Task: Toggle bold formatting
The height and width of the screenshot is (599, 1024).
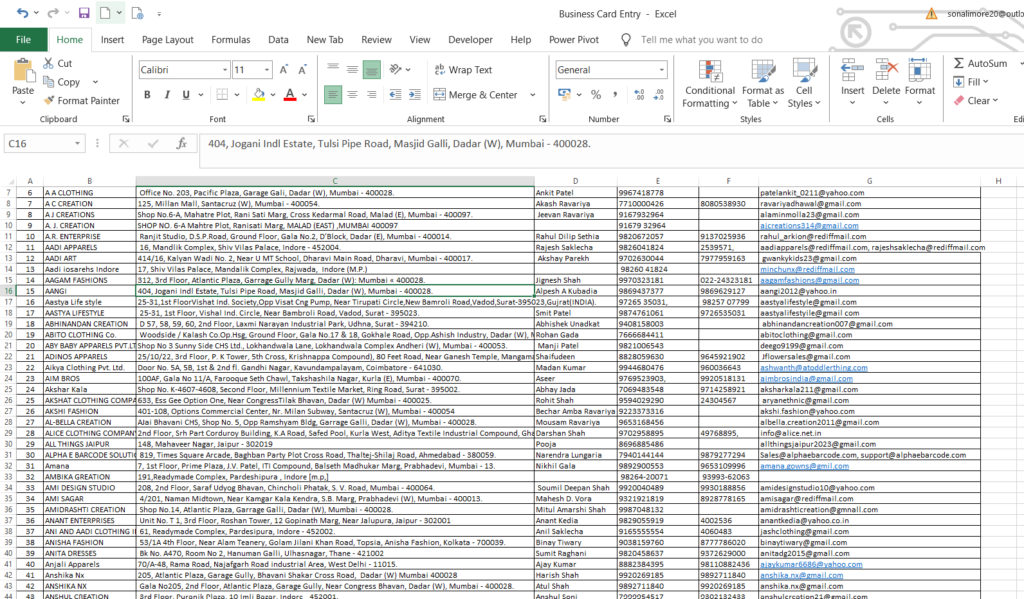Action: click(x=147, y=92)
